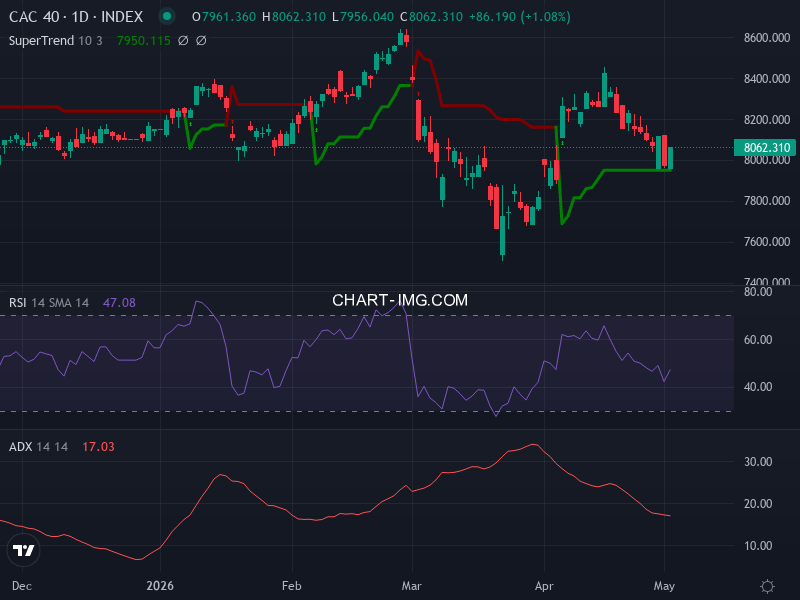
Task: Click the 8600.000 price axis label
Action: tap(767, 38)
